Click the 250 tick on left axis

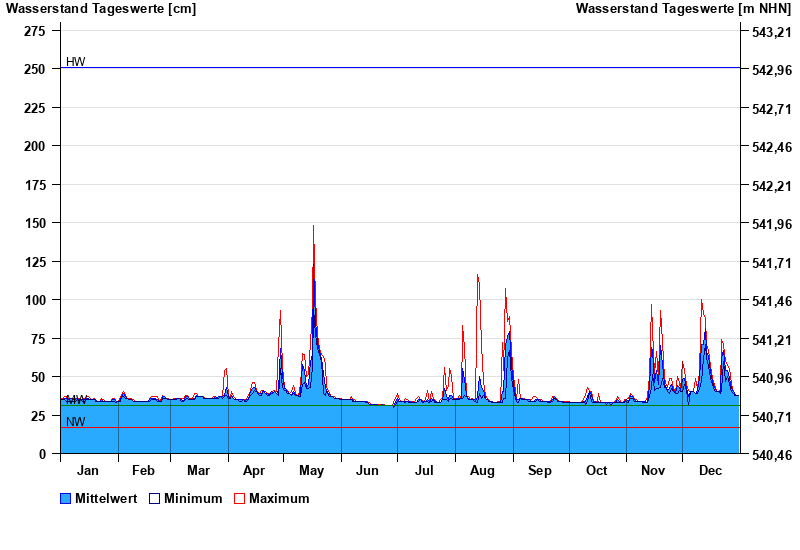coord(35,69)
